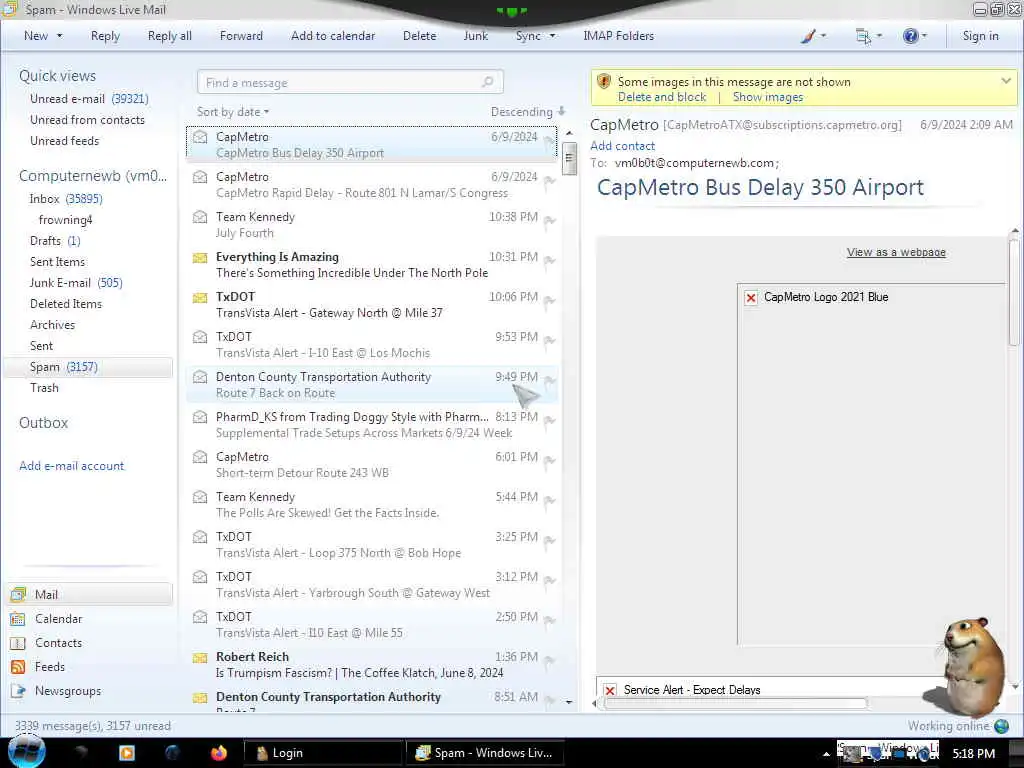
Task: Toggle flag on CapMetro Rapid Delay Route 801 message
Action: pos(550,181)
